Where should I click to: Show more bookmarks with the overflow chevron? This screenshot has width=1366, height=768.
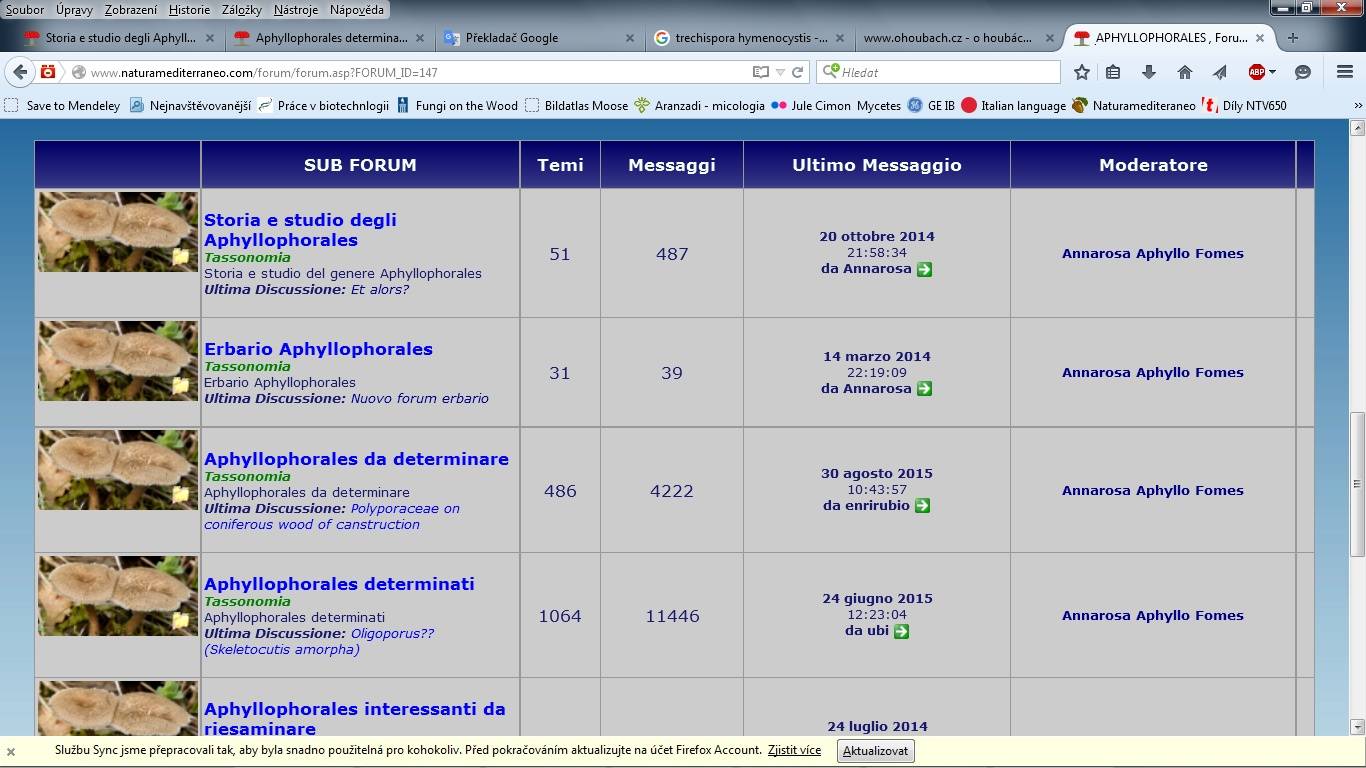pos(1357,105)
